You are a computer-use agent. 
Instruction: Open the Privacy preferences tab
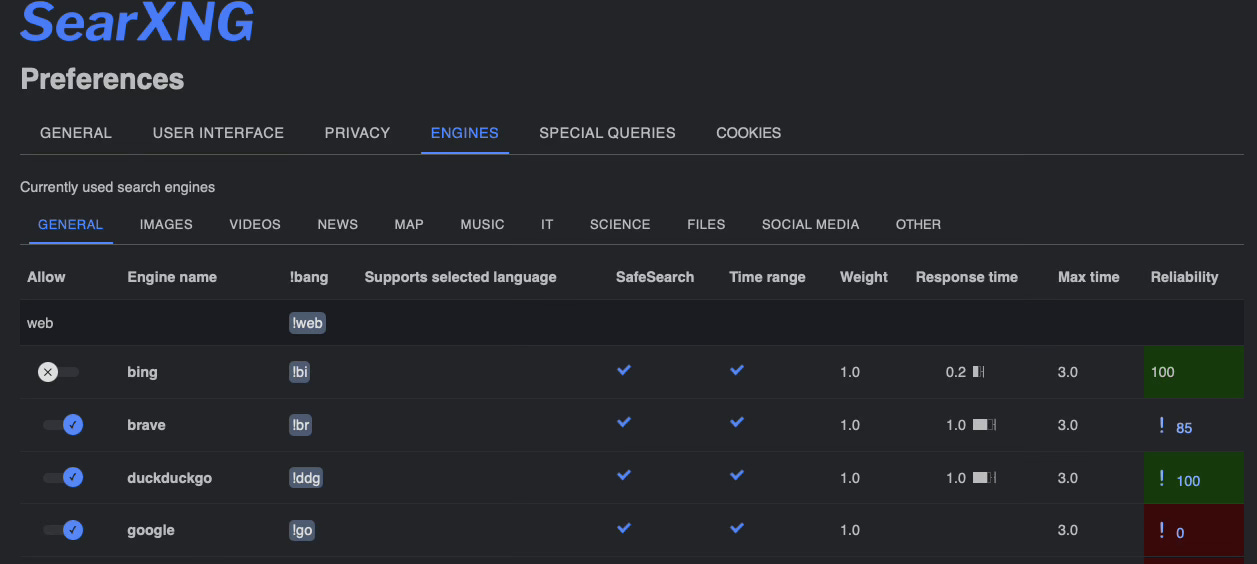(357, 133)
